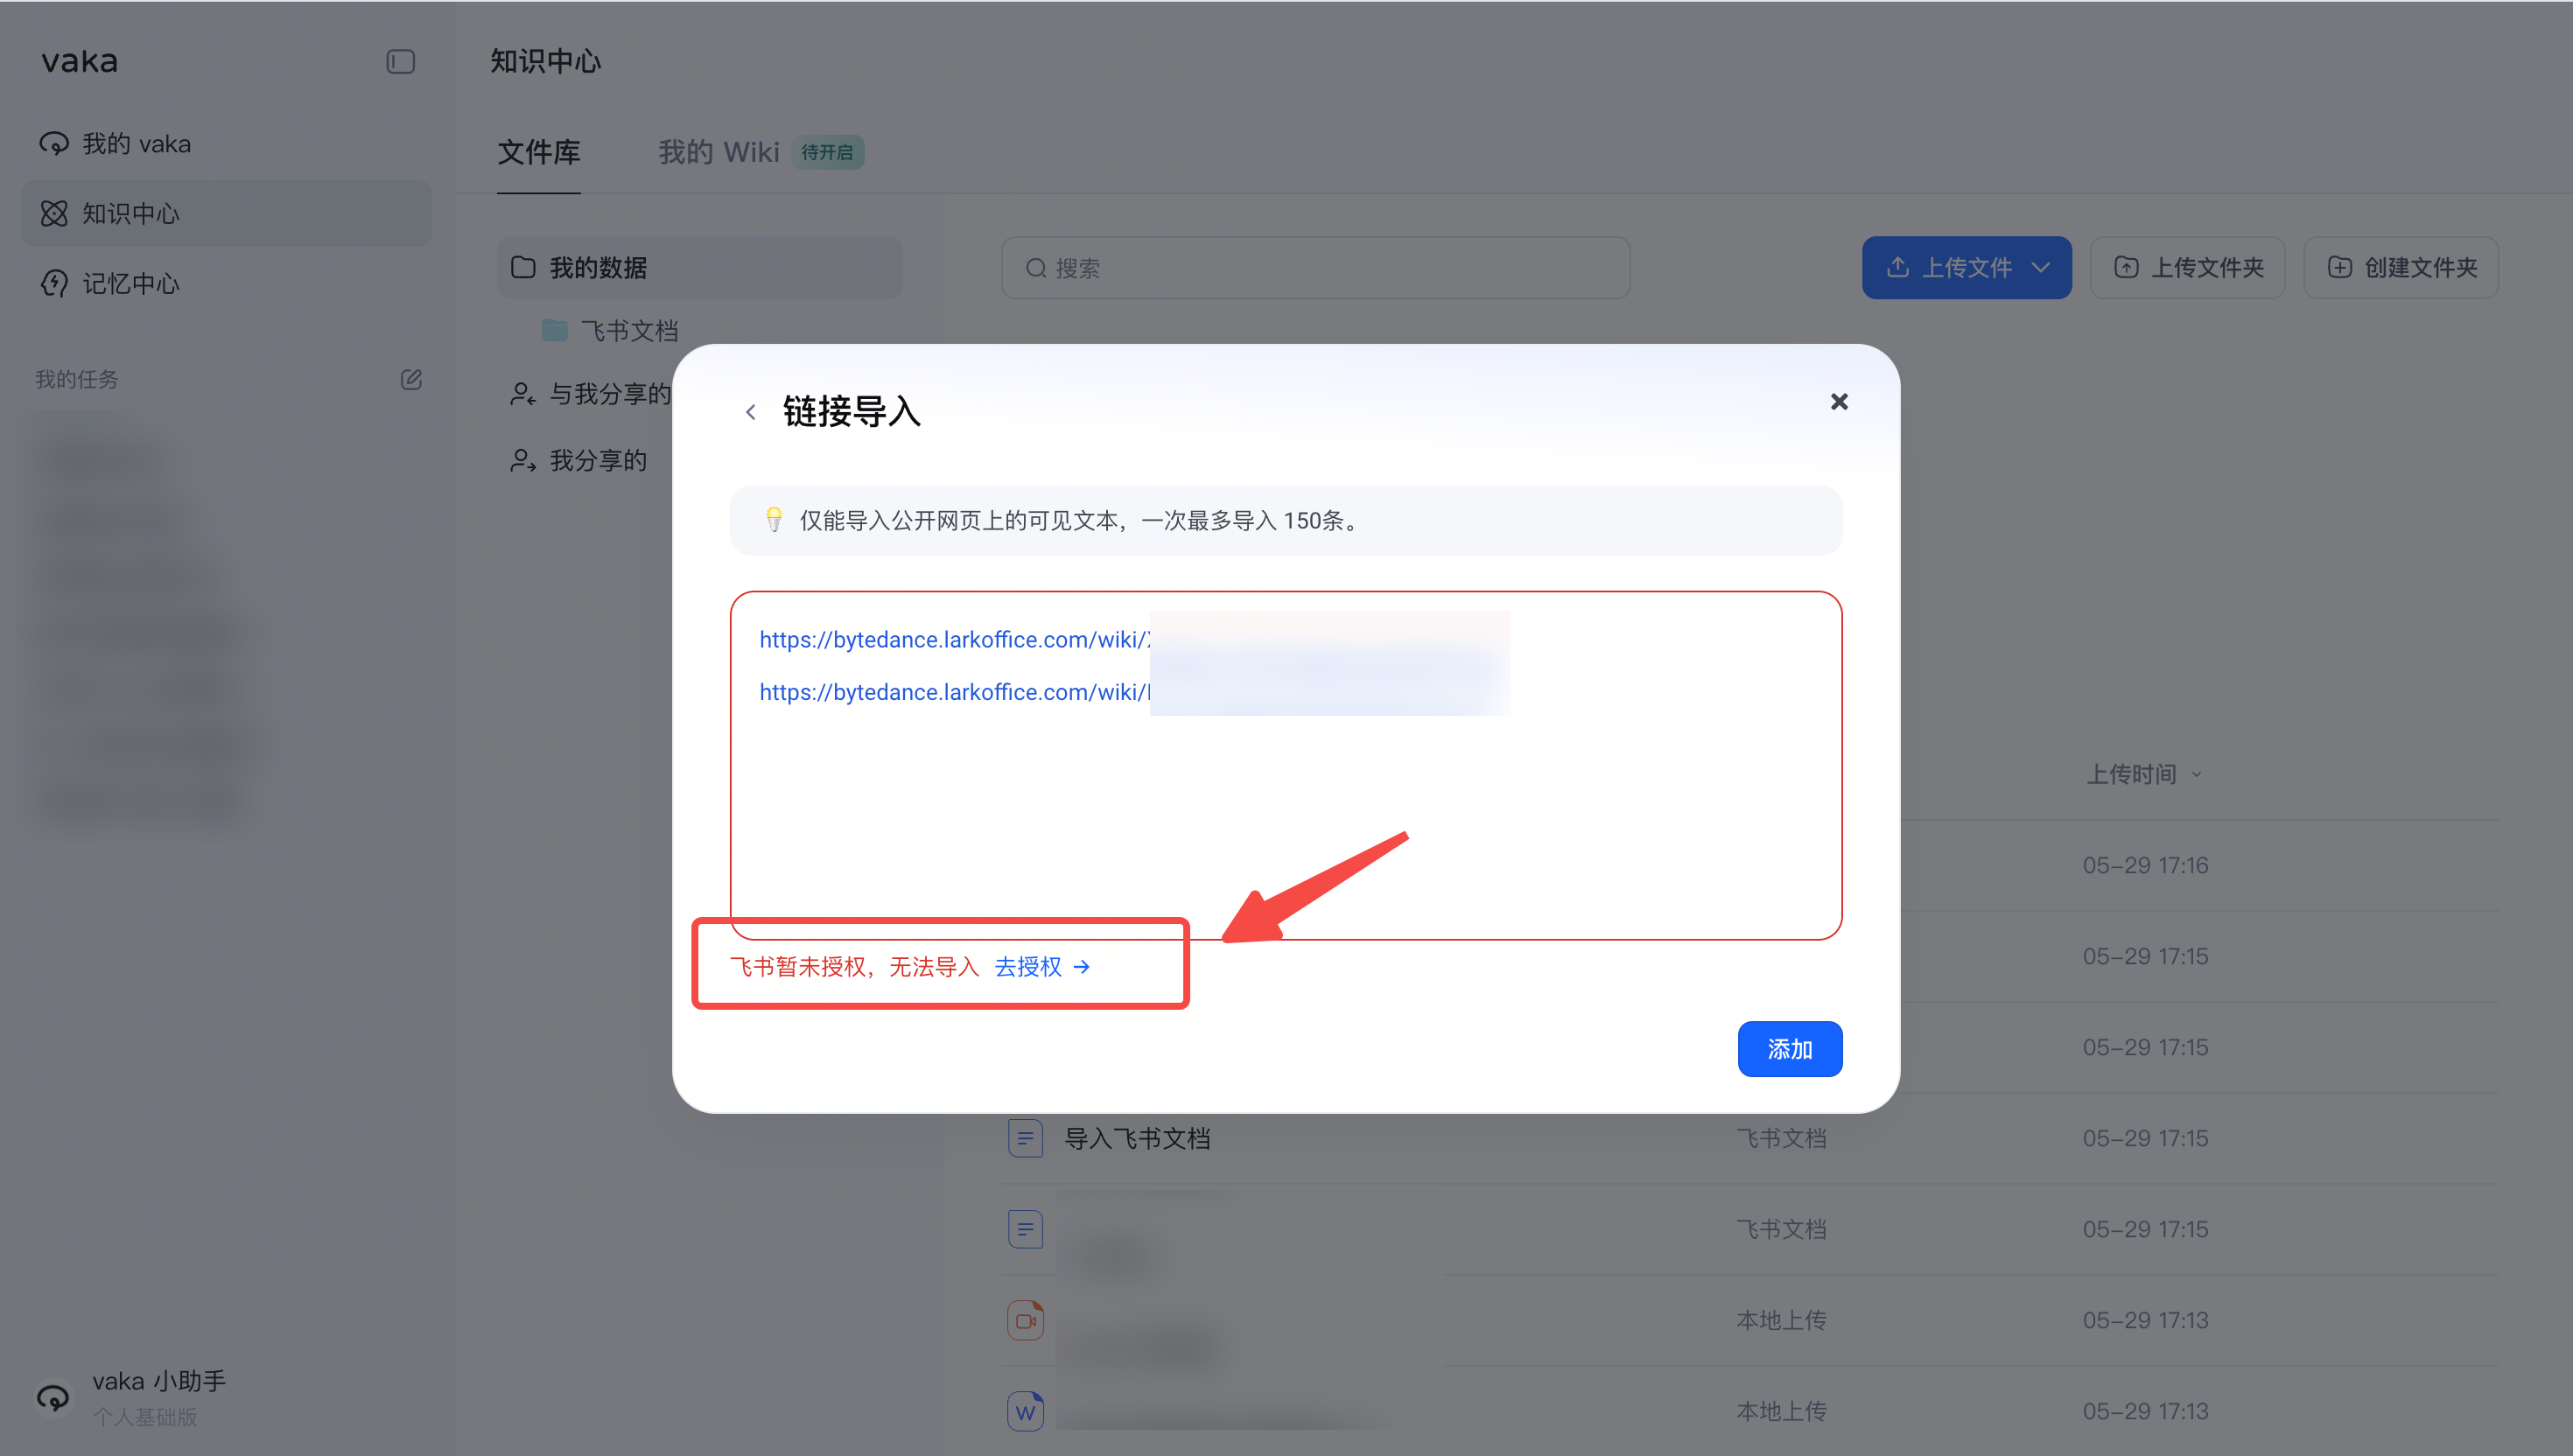
Task: Switch to the 文件库 tab
Action: pos(539,152)
